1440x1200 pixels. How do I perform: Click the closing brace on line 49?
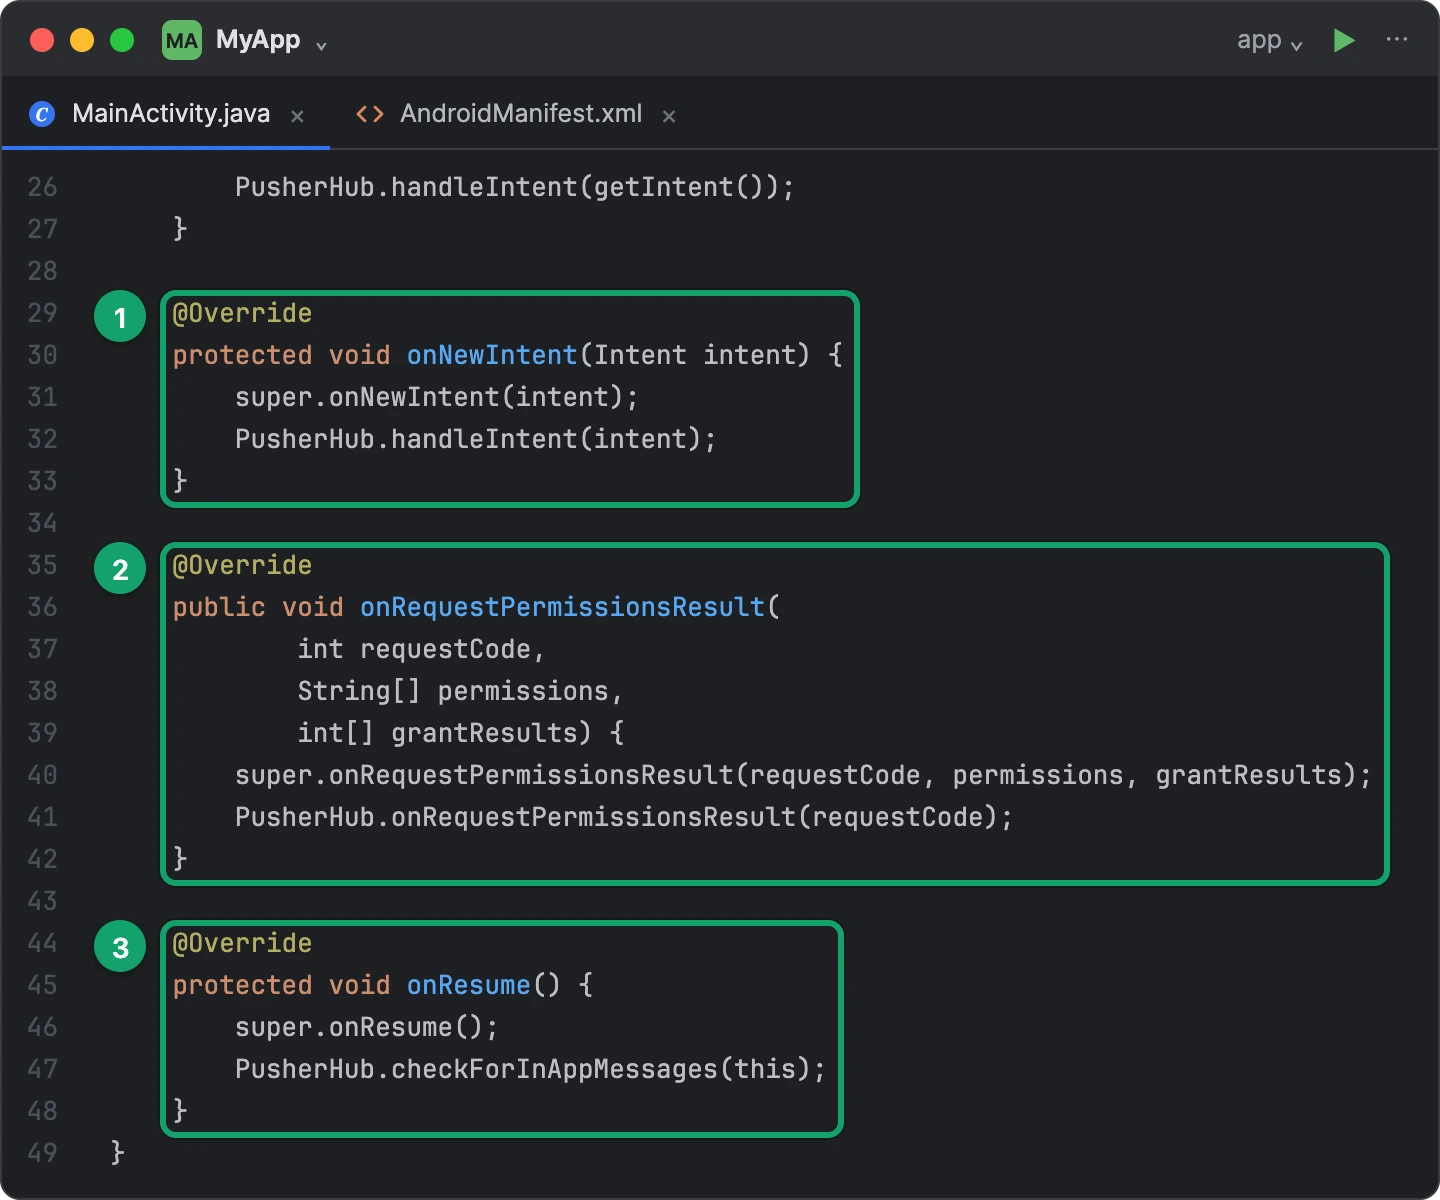[117, 1153]
